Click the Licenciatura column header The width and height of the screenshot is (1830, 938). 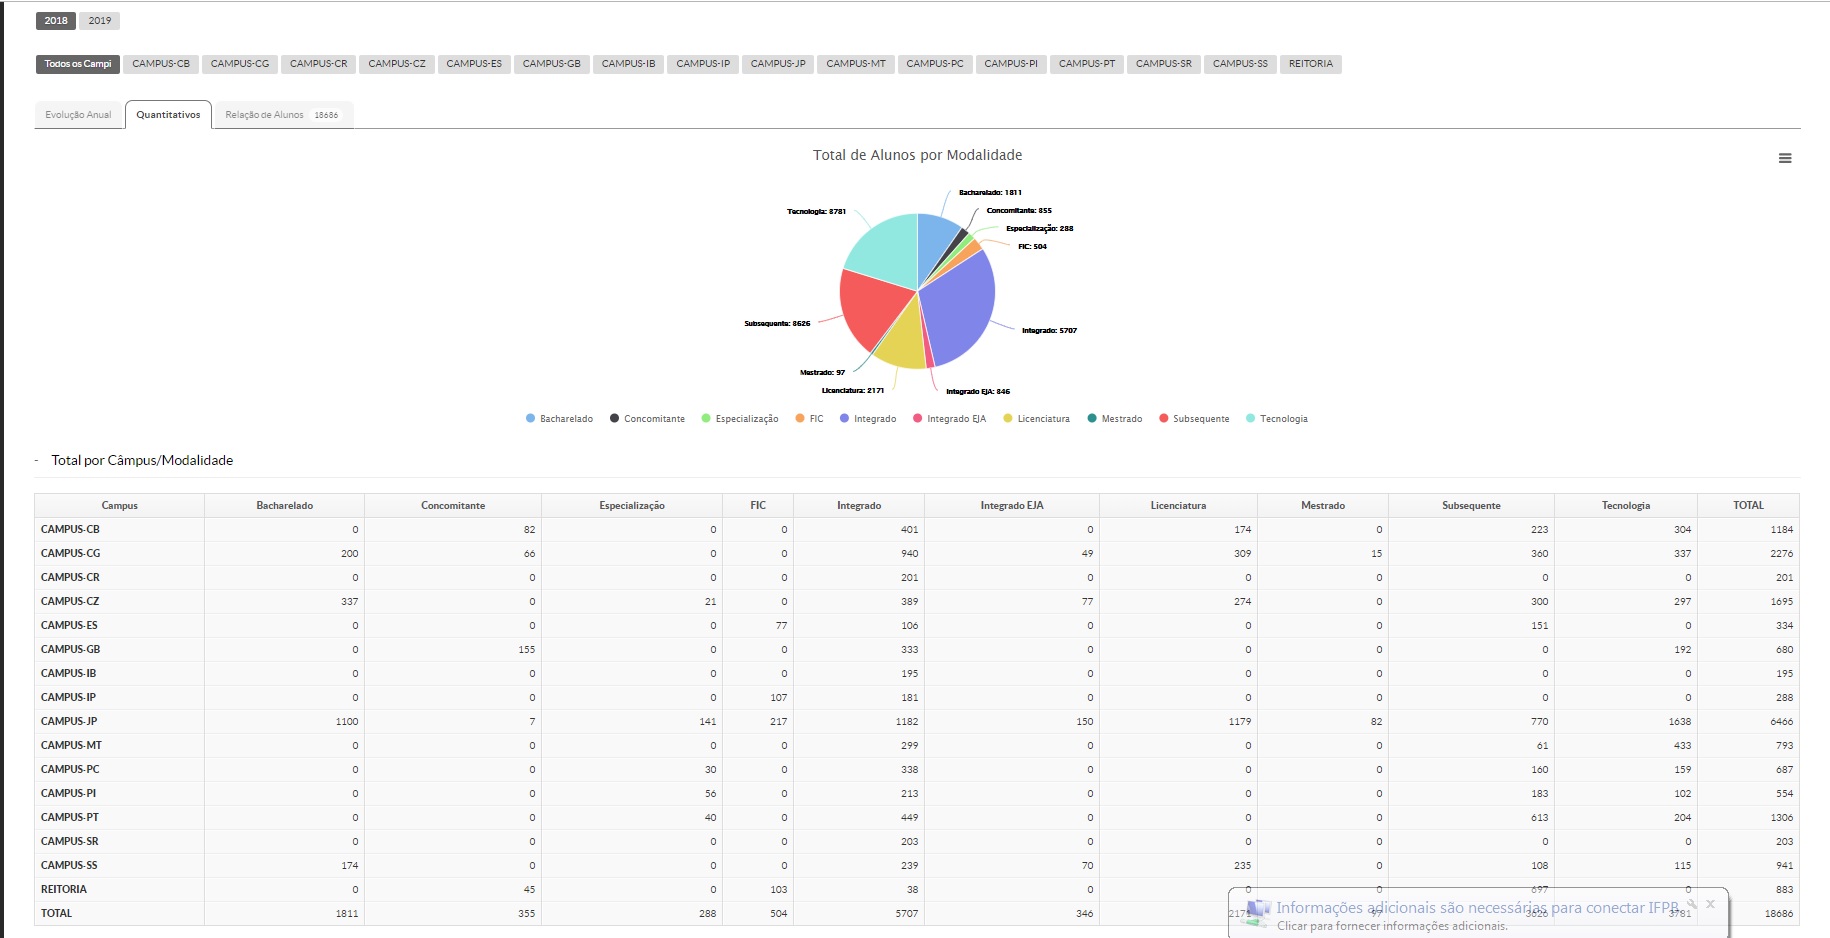coord(1178,506)
